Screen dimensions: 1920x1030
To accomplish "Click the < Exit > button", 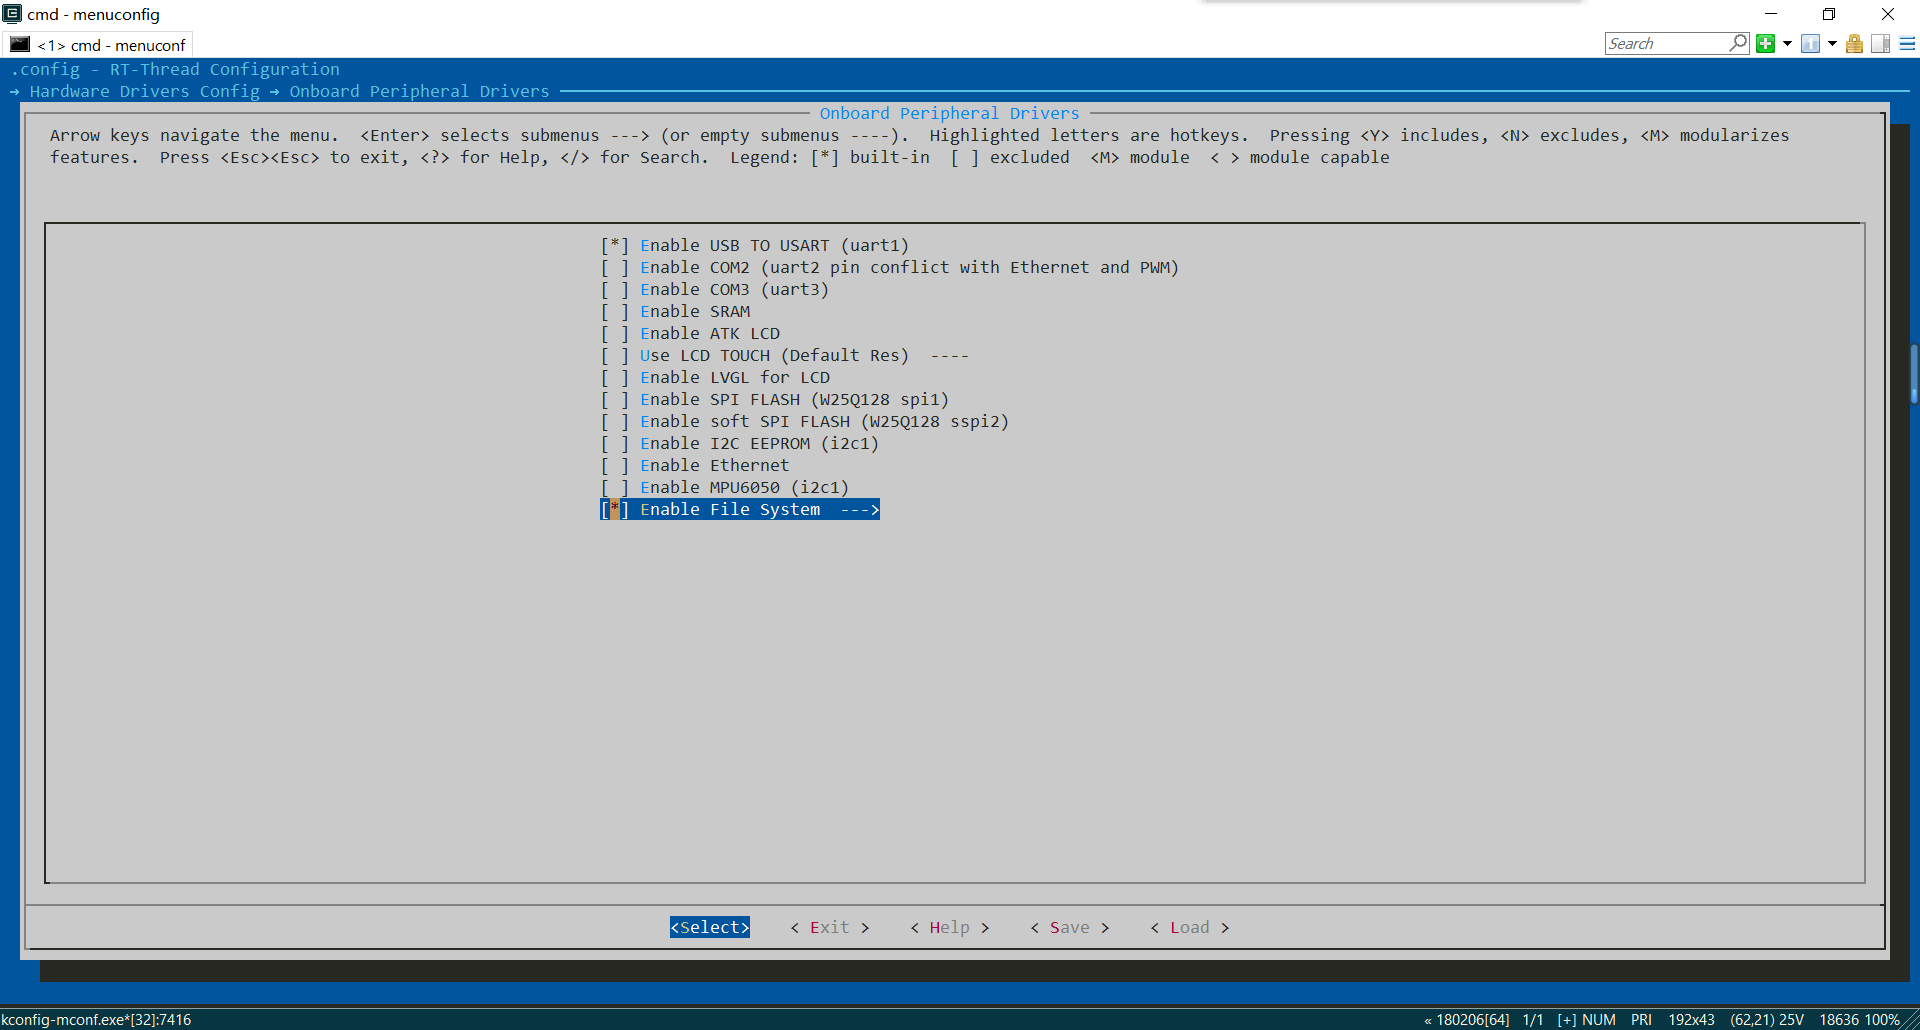I will pyautogui.click(x=830, y=927).
